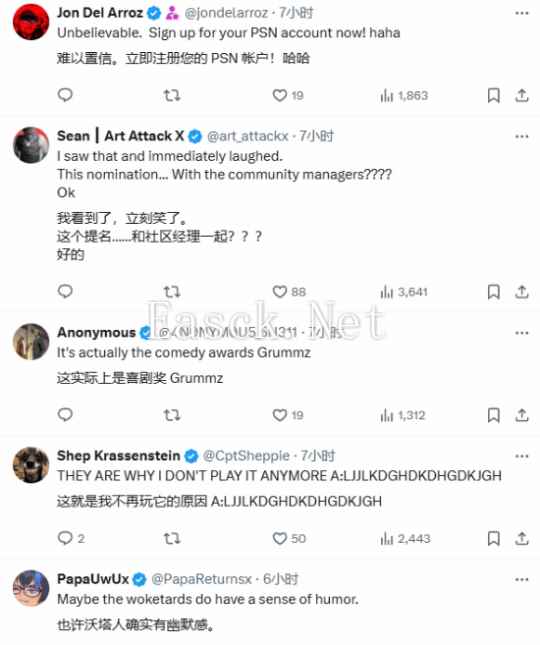Viewport: 540px width, 645px height.
Task: Bookmark Sean Art Attack X's tweet
Action: (493, 292)
